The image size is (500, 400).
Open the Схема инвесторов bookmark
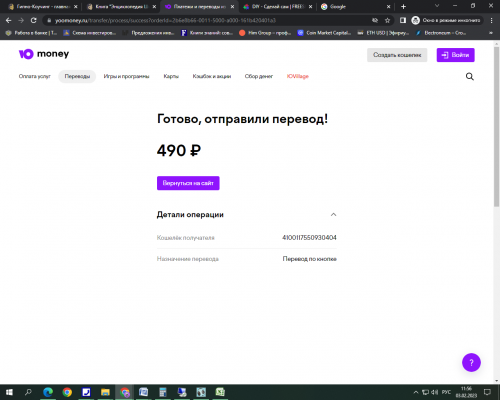point(90,33)
